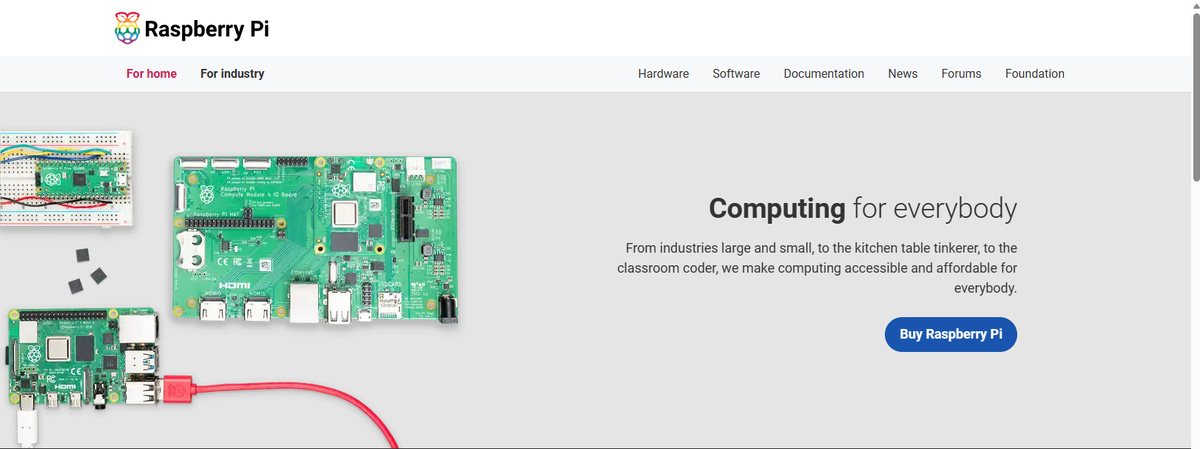Click the Raspberry Pi wordmark text

pos(207,29)
